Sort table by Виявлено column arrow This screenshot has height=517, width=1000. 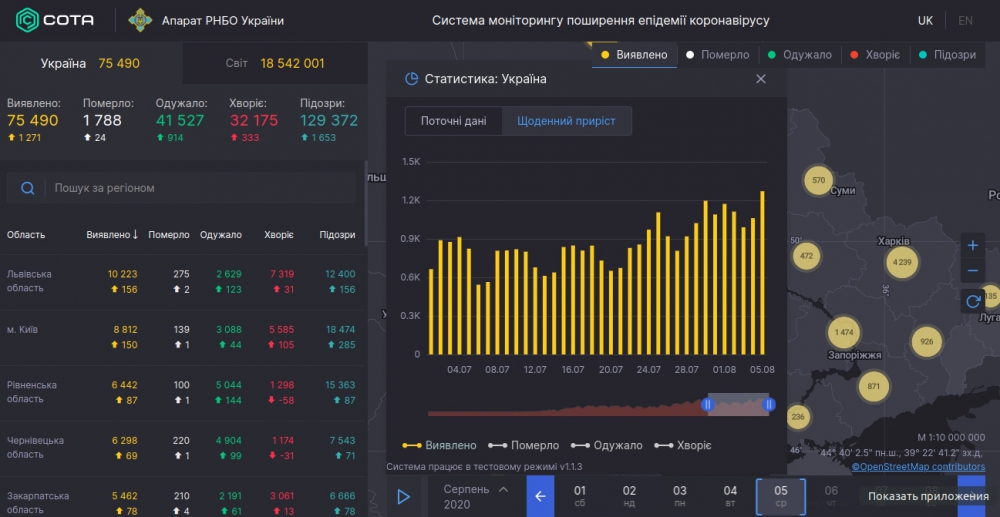pyautogui.click(x=135, y=235)
